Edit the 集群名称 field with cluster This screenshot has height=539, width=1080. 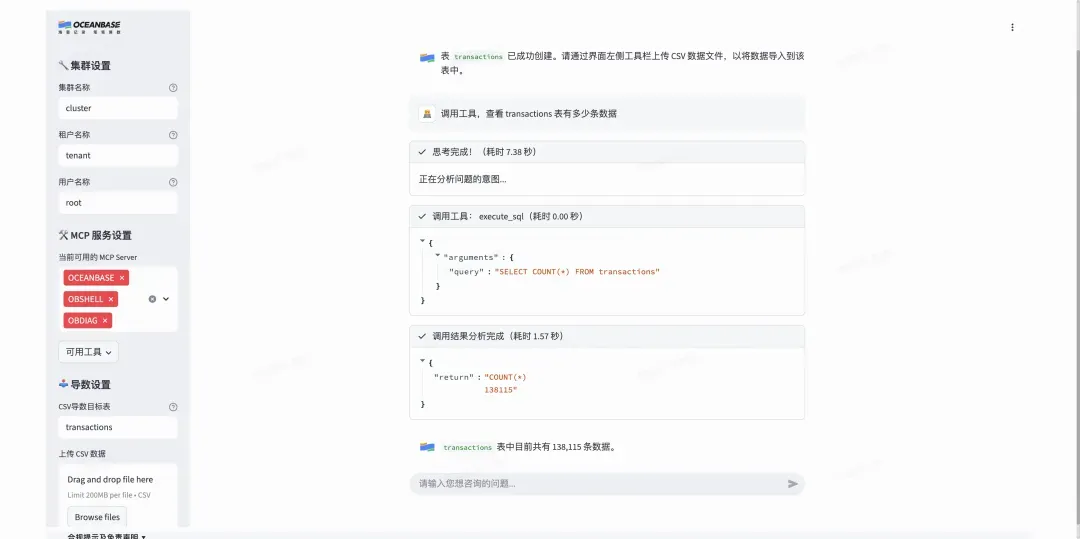click(118, 108)
